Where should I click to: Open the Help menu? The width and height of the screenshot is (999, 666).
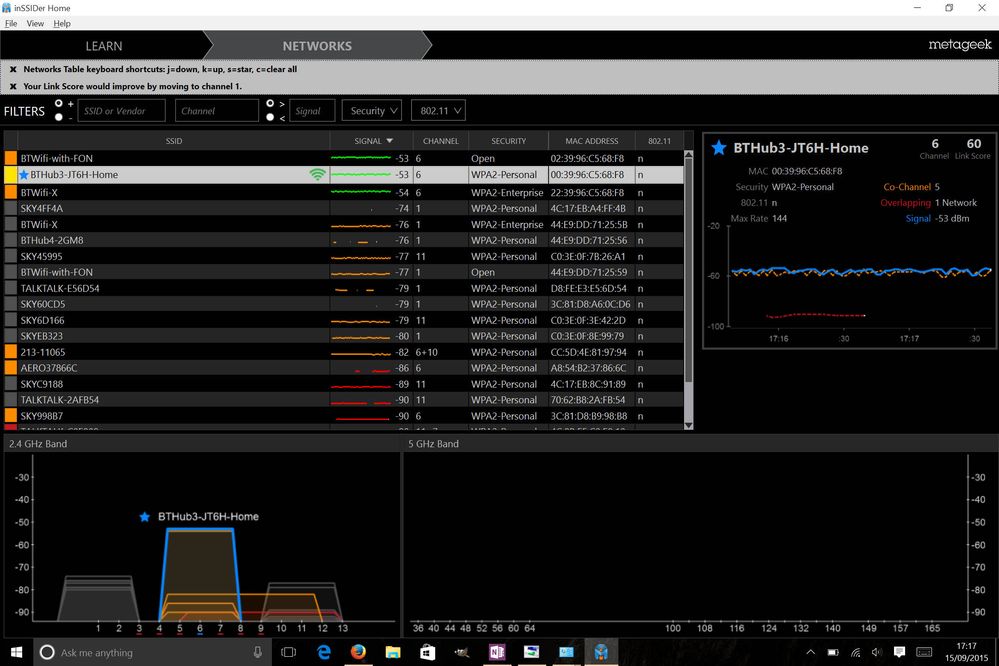point(62,24)
